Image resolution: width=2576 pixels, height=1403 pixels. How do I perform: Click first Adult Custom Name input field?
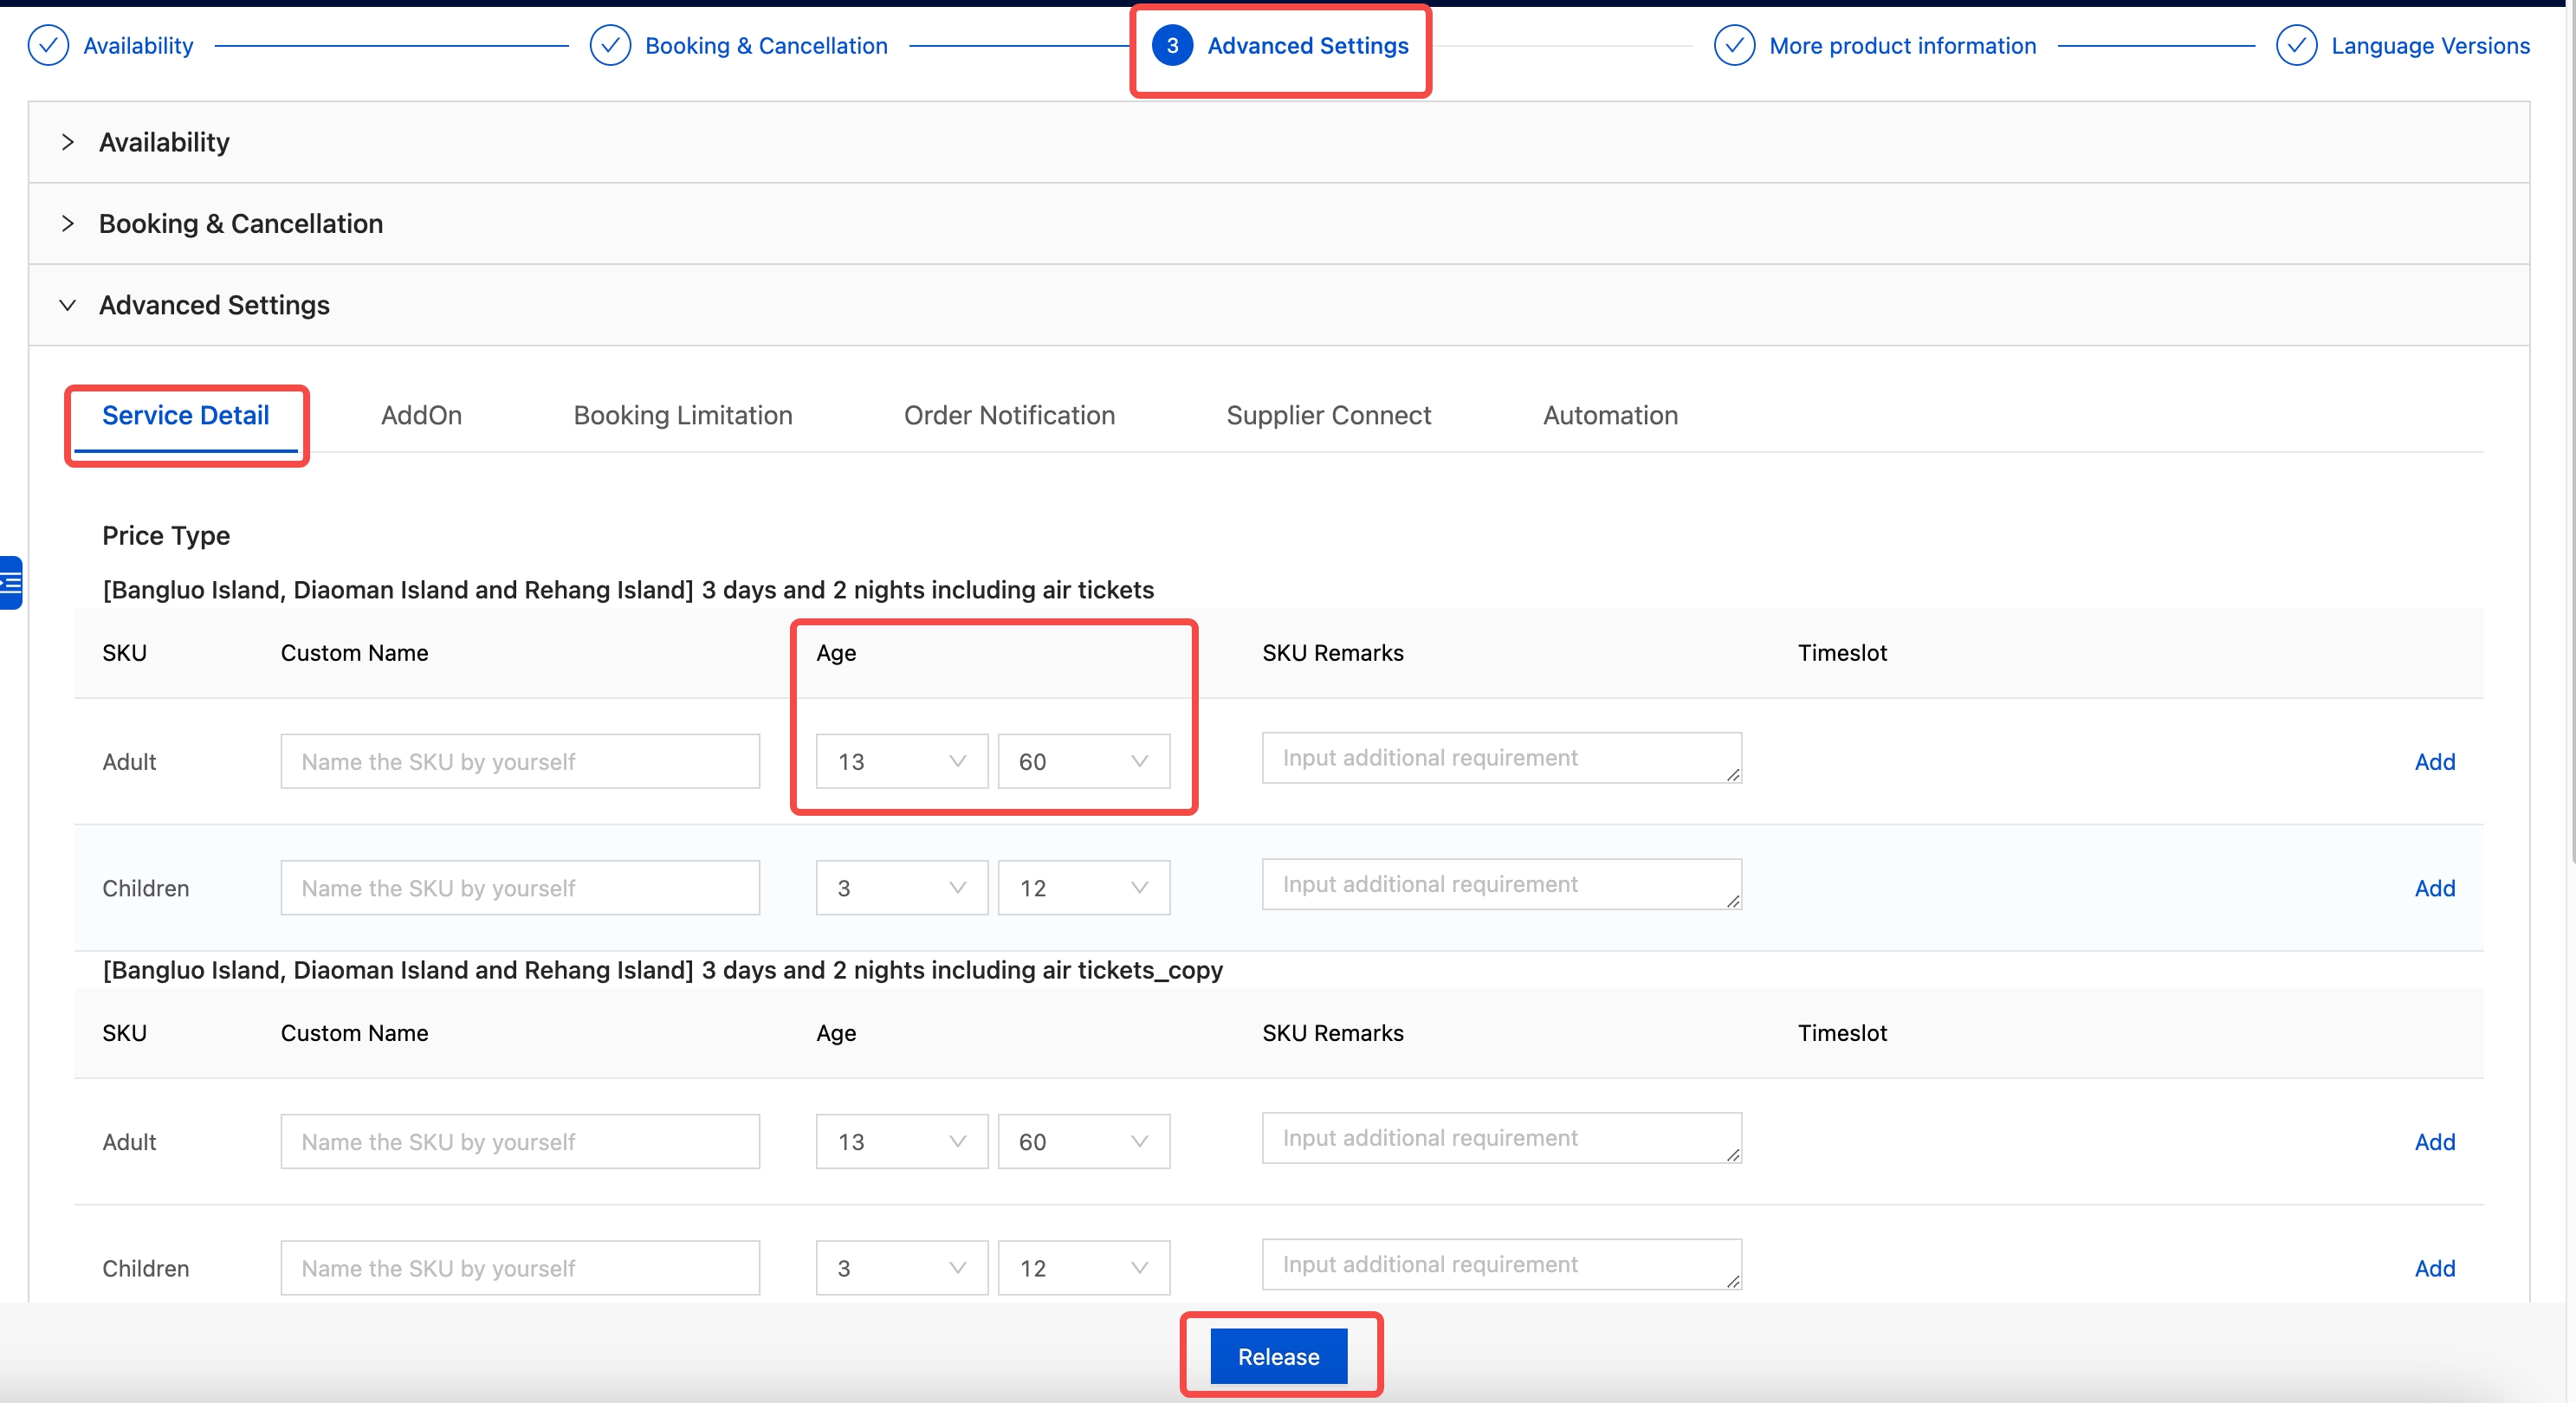(x=520, y=762)
